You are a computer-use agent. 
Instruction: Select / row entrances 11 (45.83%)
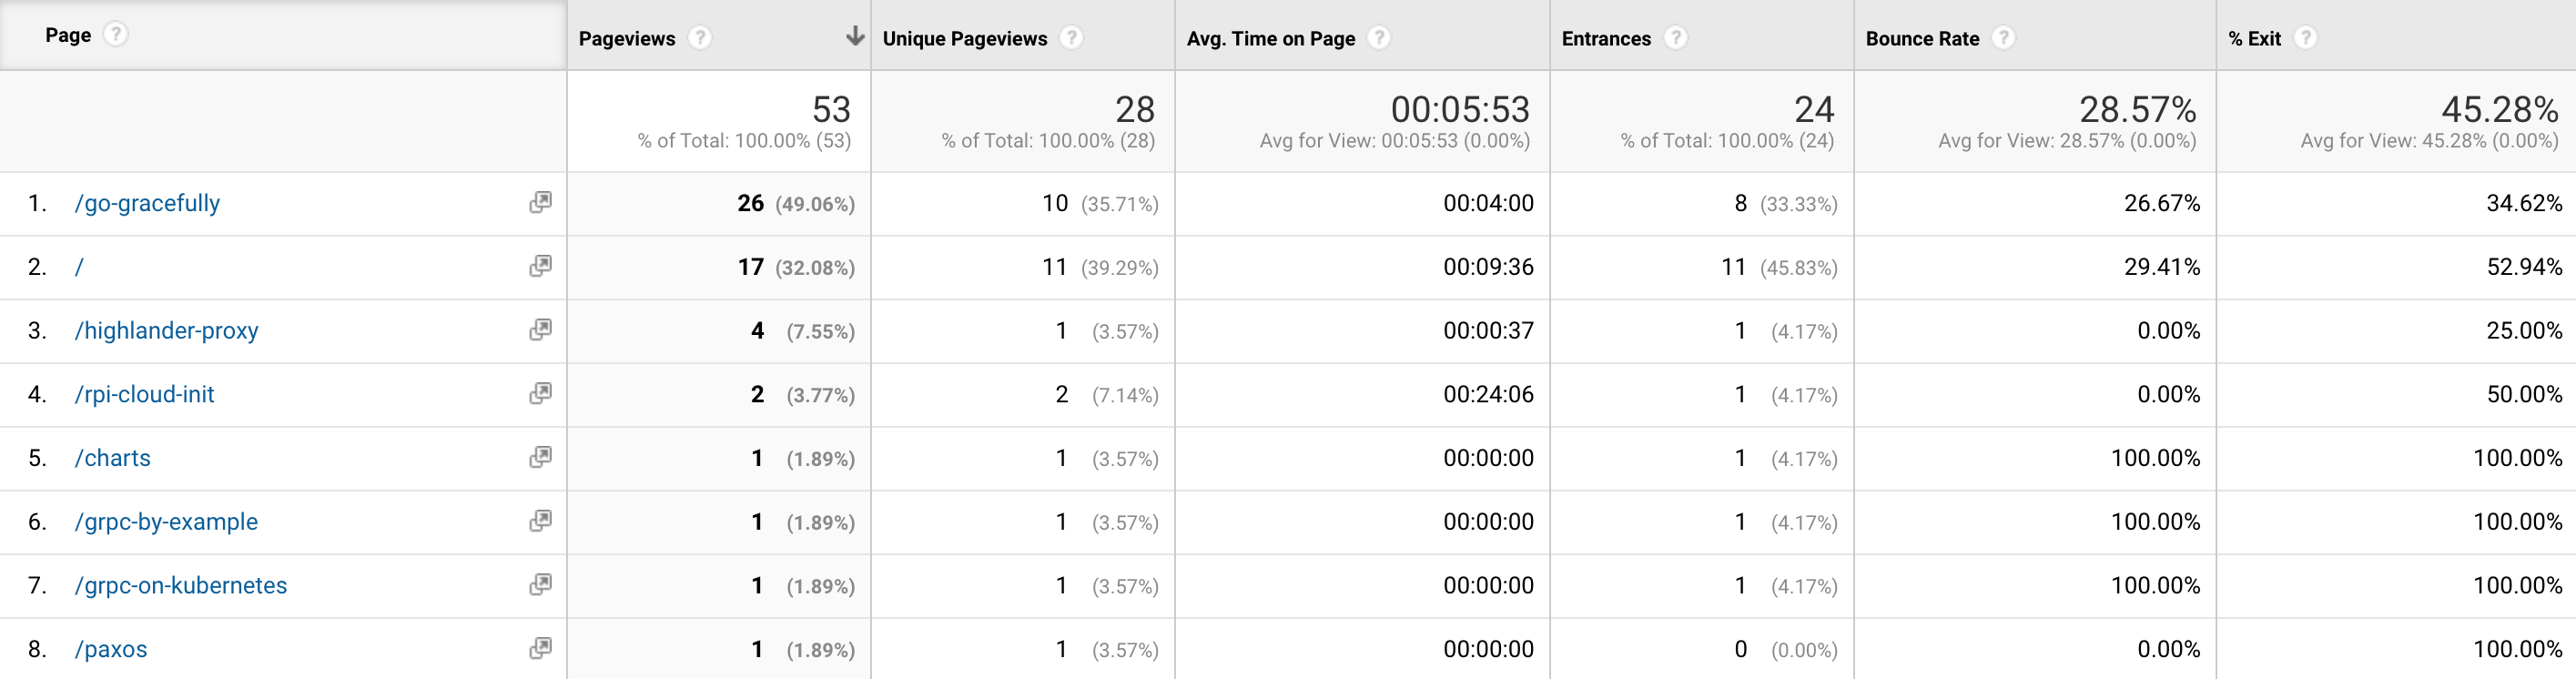pos(1779,267)
